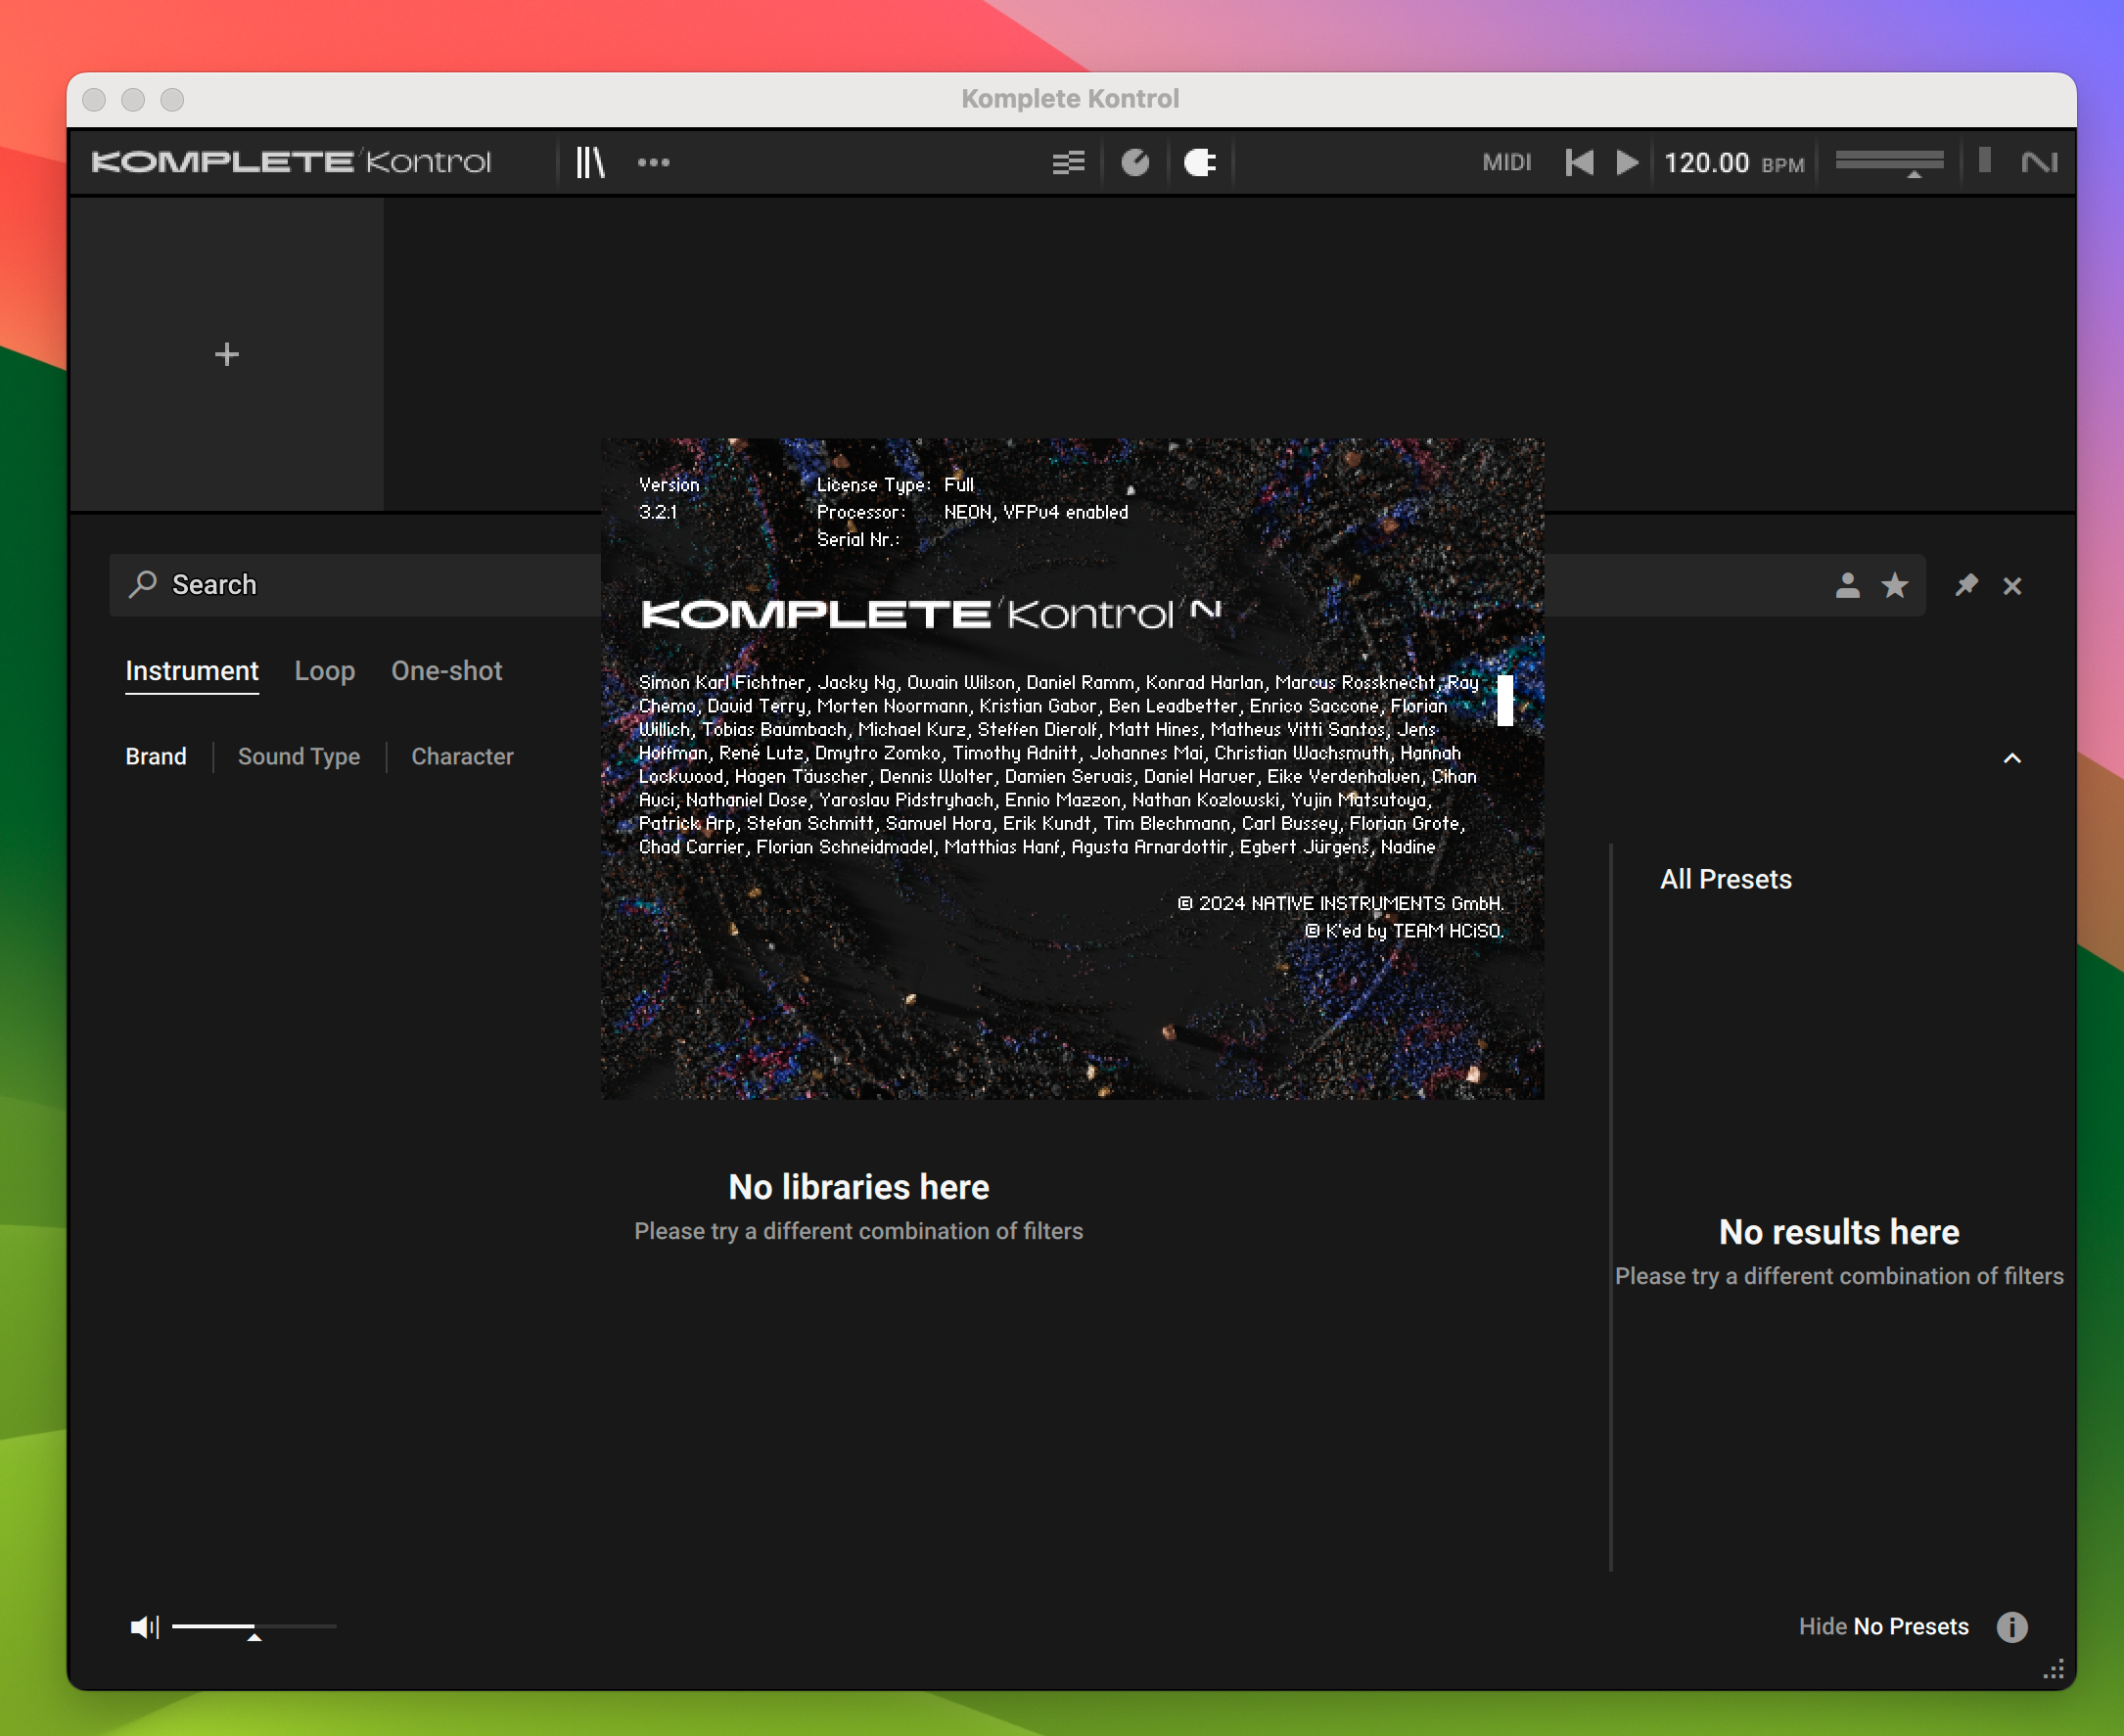
Task: Start playback with the play button
Action: coord(1627,162)
